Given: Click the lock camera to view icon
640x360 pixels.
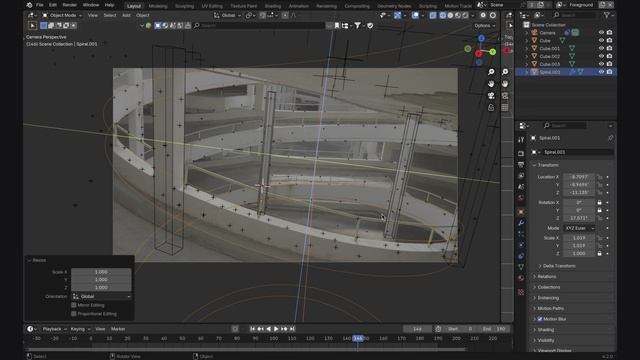Looking at the screenshot, I should [x=491, y=107].
